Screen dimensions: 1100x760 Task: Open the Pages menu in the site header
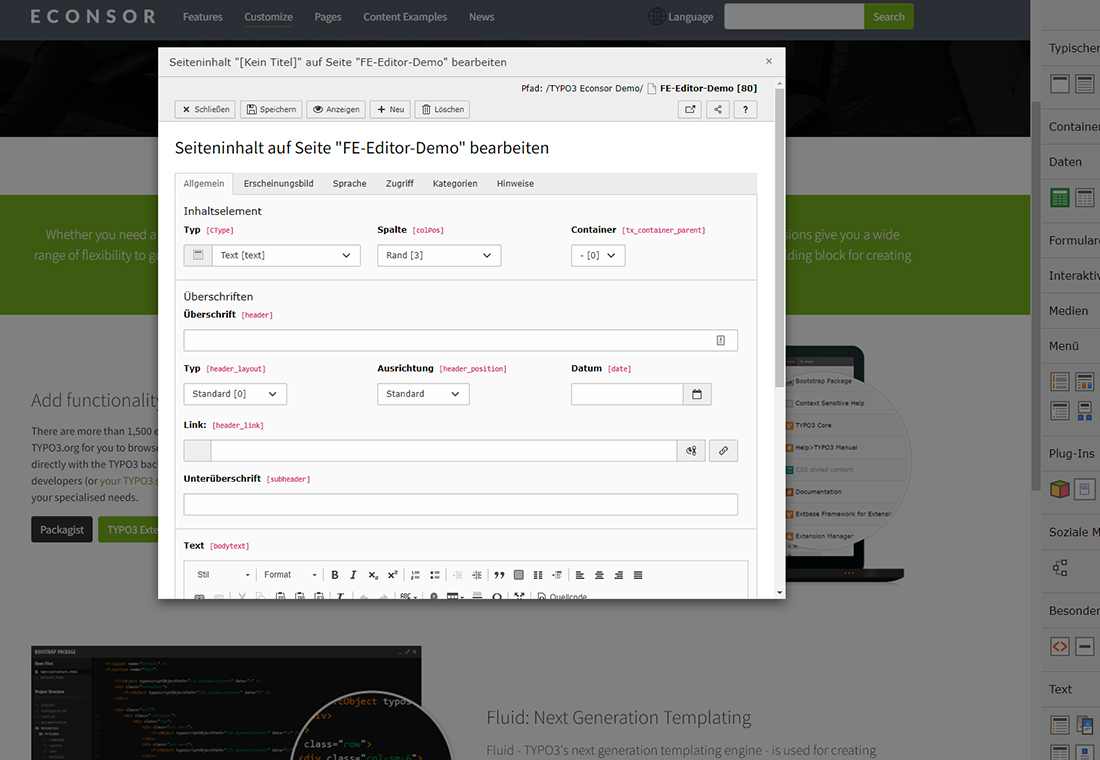[x=328, y=17]
